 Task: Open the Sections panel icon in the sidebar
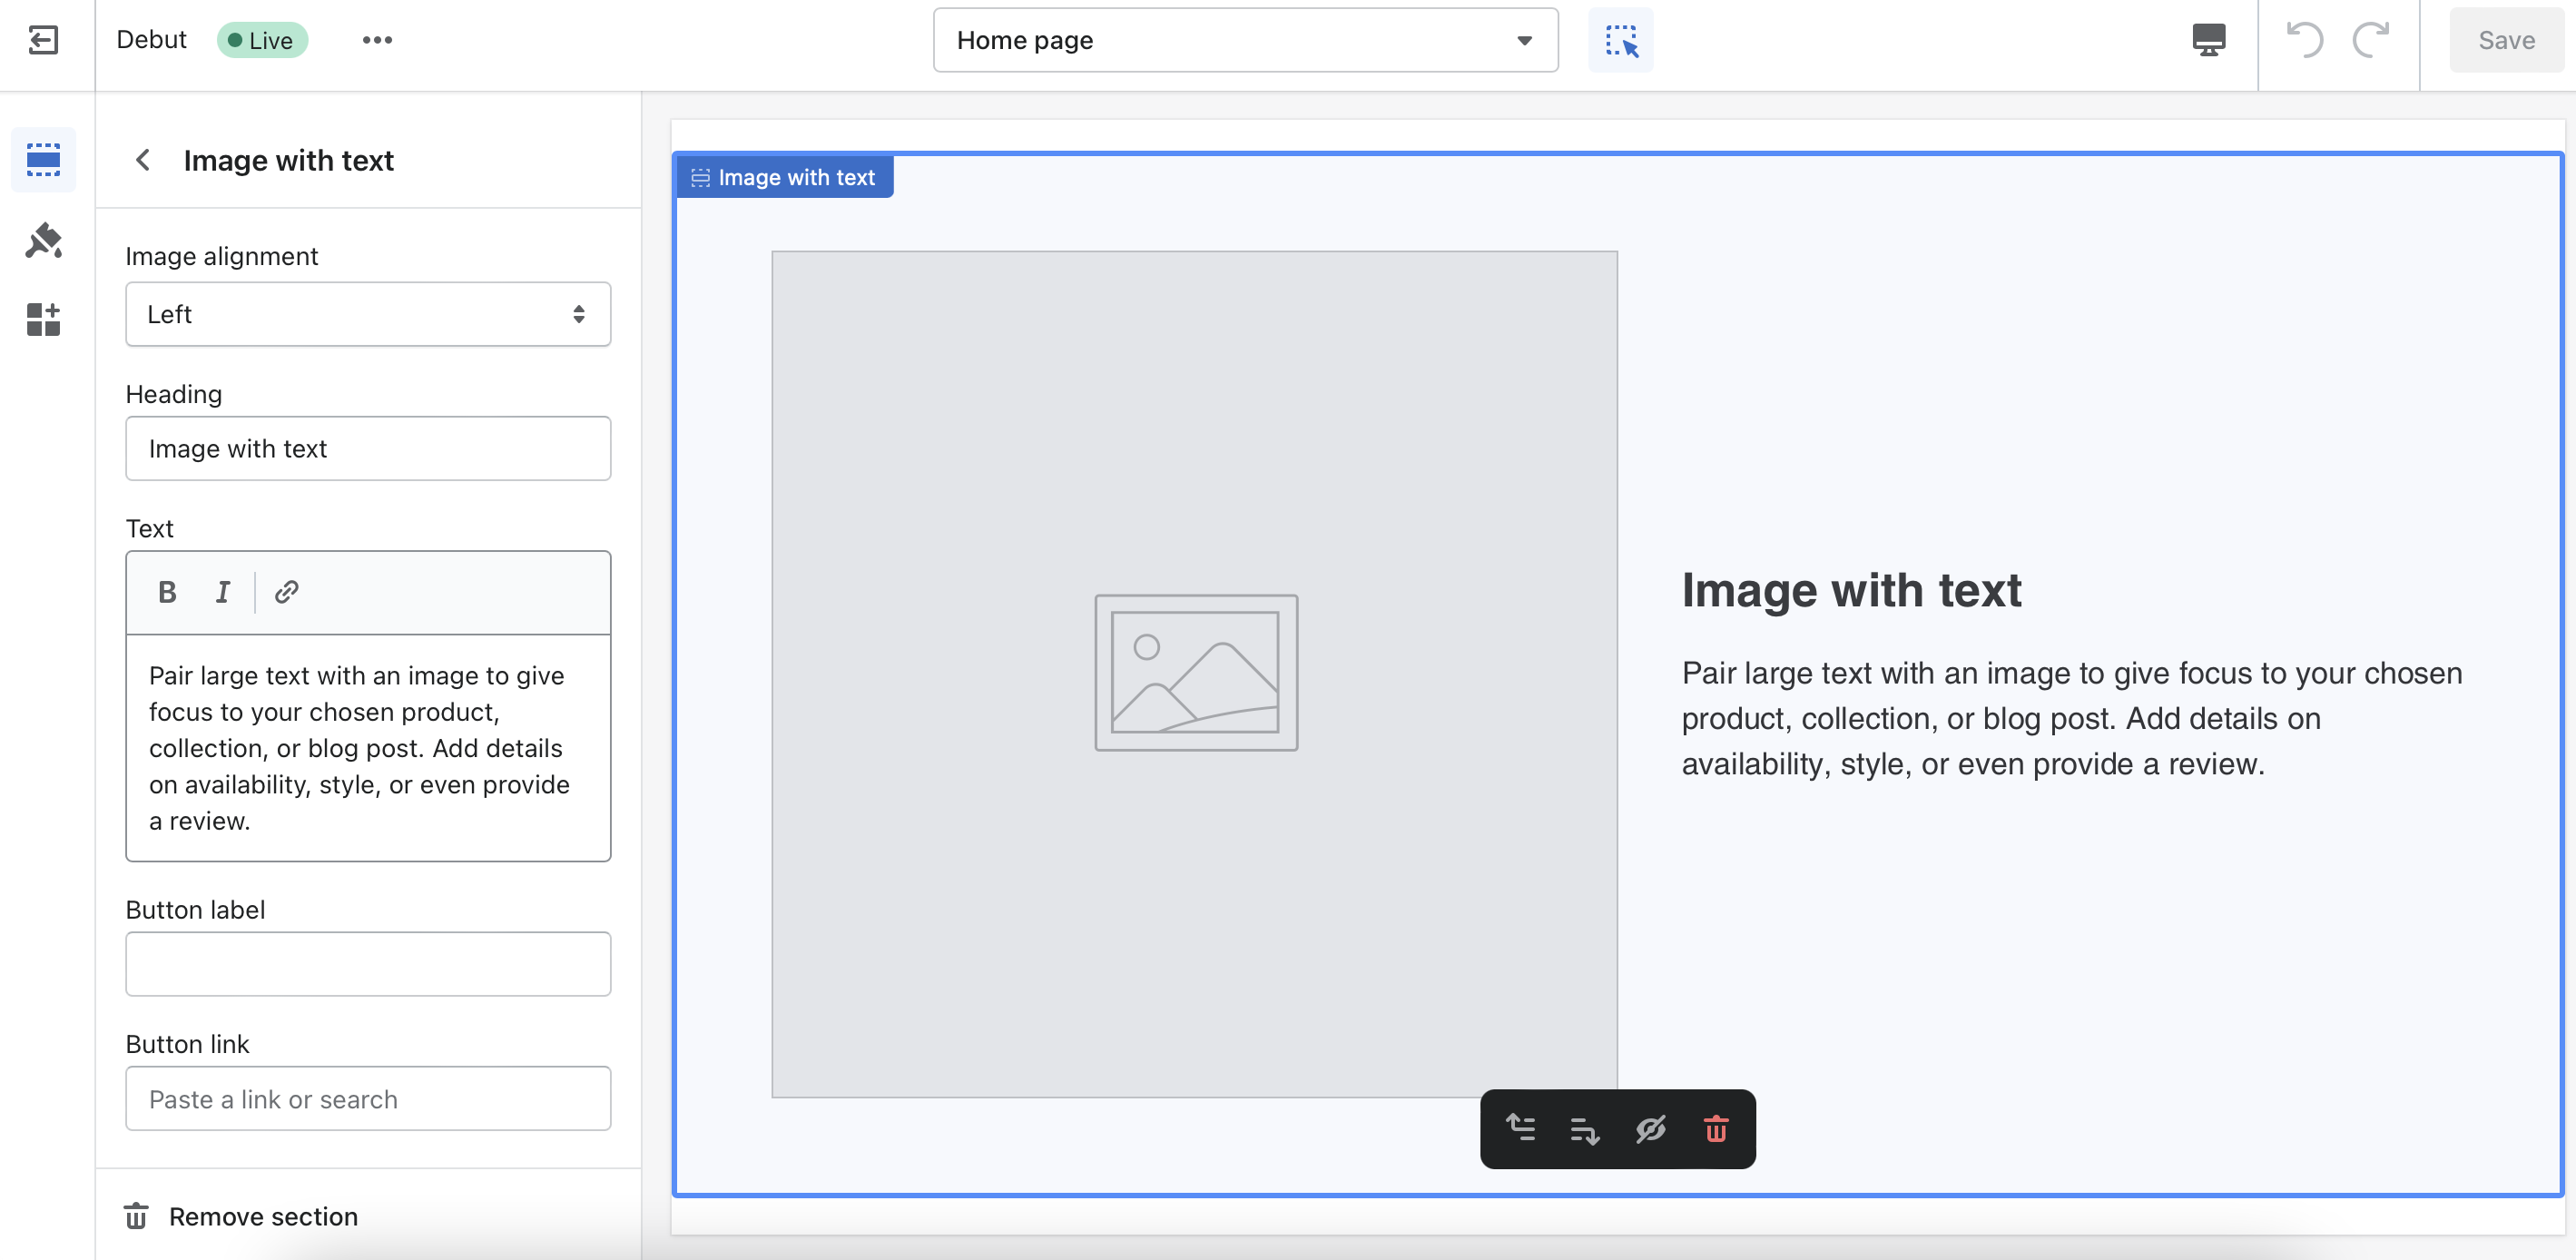pyautogui.click(x=43, y=160)
